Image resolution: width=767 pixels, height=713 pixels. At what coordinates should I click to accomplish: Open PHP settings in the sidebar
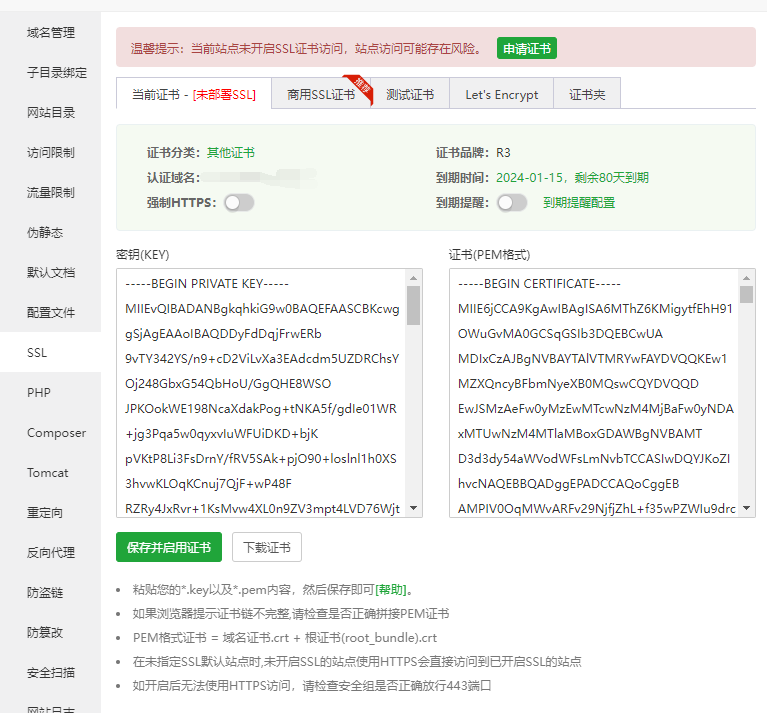coord(50,393)
